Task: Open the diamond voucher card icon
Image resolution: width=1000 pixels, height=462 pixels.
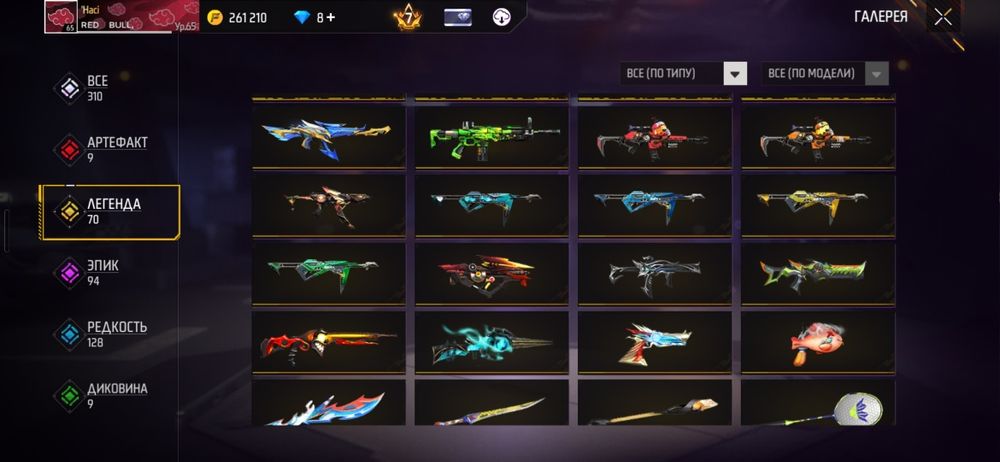Action: pyautogui.click(x=458, y=17)
